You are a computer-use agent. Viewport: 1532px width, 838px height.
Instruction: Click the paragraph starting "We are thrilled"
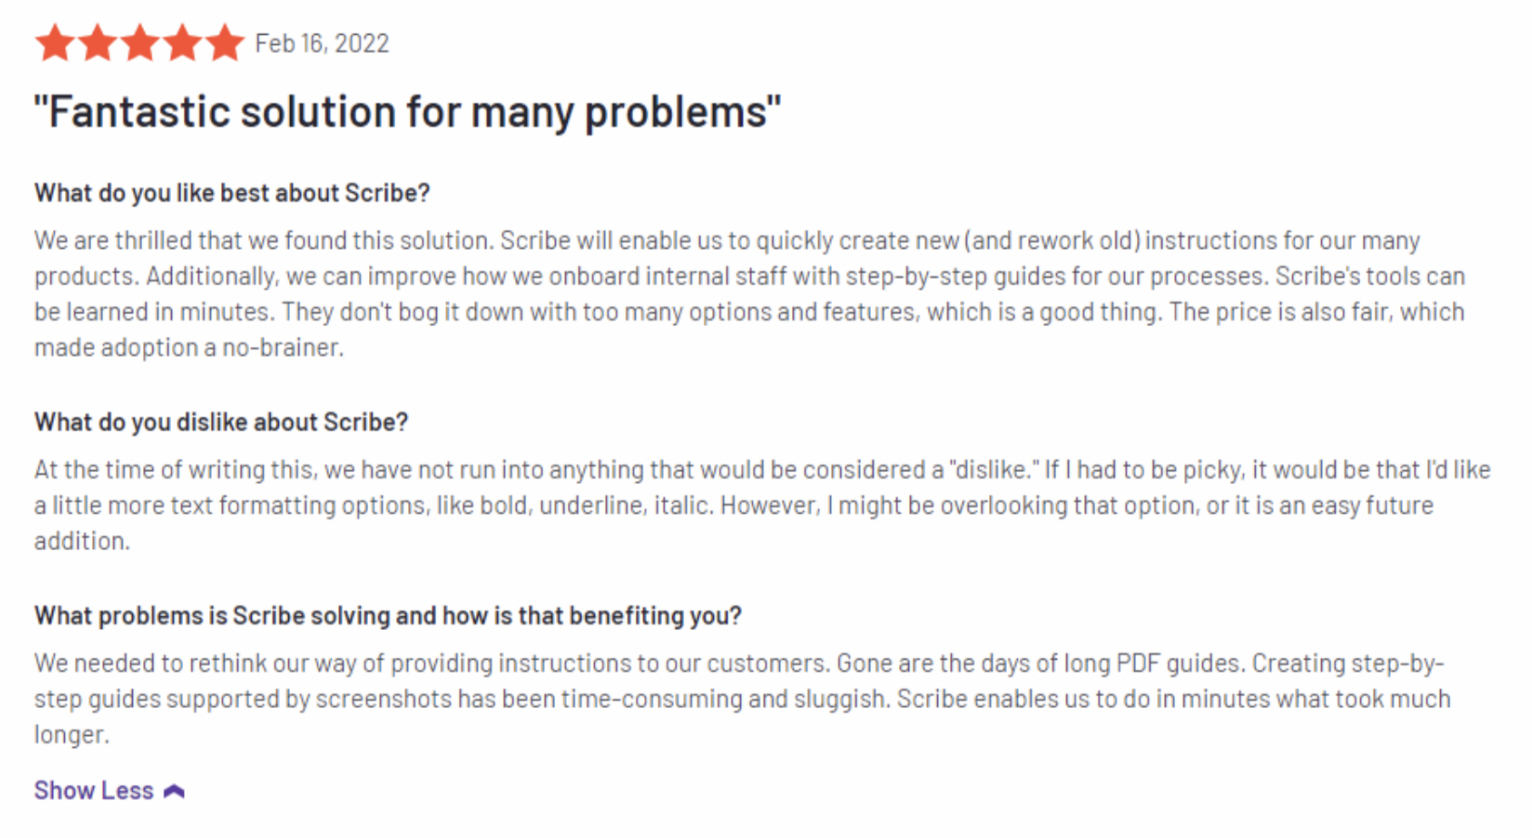pyautogui.click(x=750, y=294)
